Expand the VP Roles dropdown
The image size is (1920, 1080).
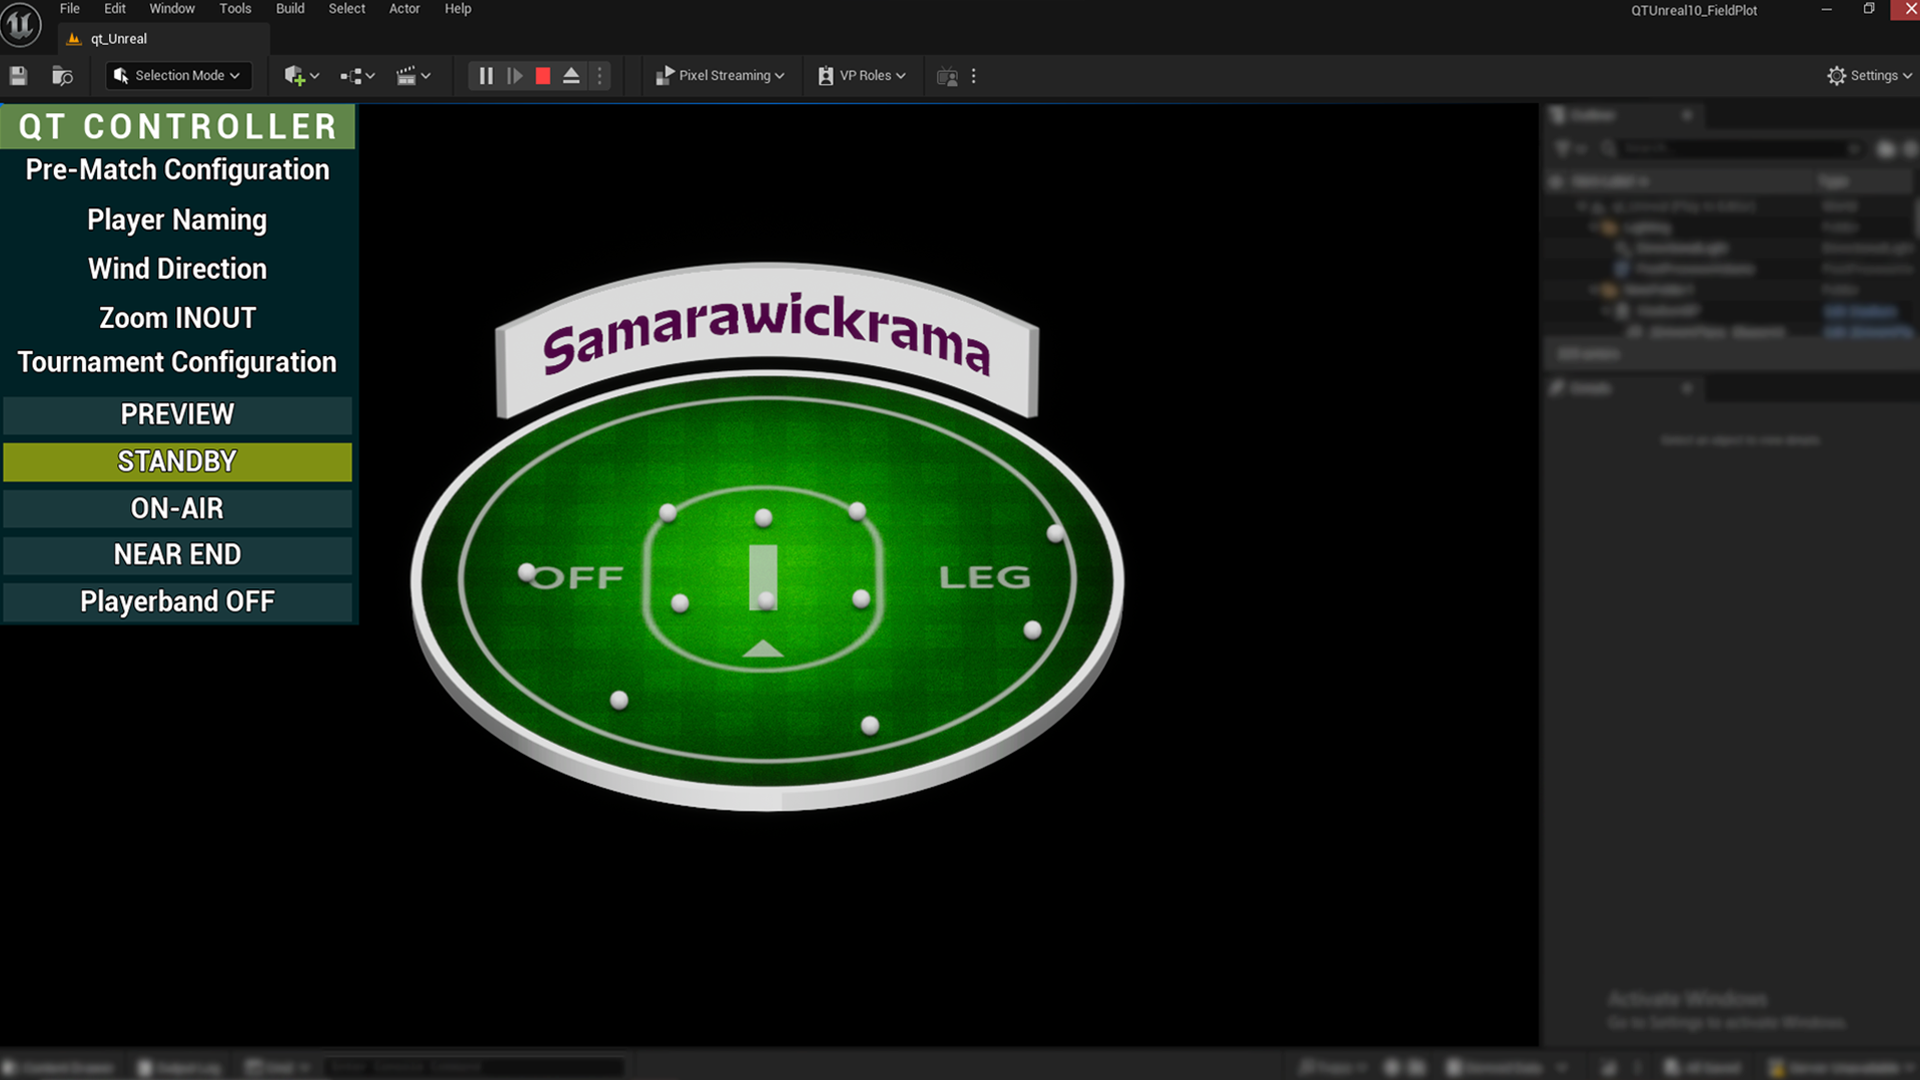pyautogui.click(x=862, y=76)
